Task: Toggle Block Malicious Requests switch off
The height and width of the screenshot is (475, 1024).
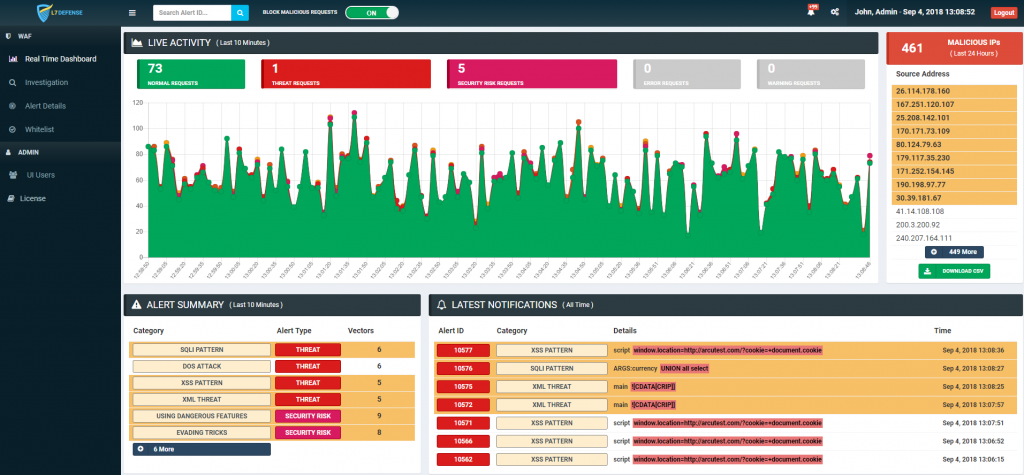Action: point(372,12)
